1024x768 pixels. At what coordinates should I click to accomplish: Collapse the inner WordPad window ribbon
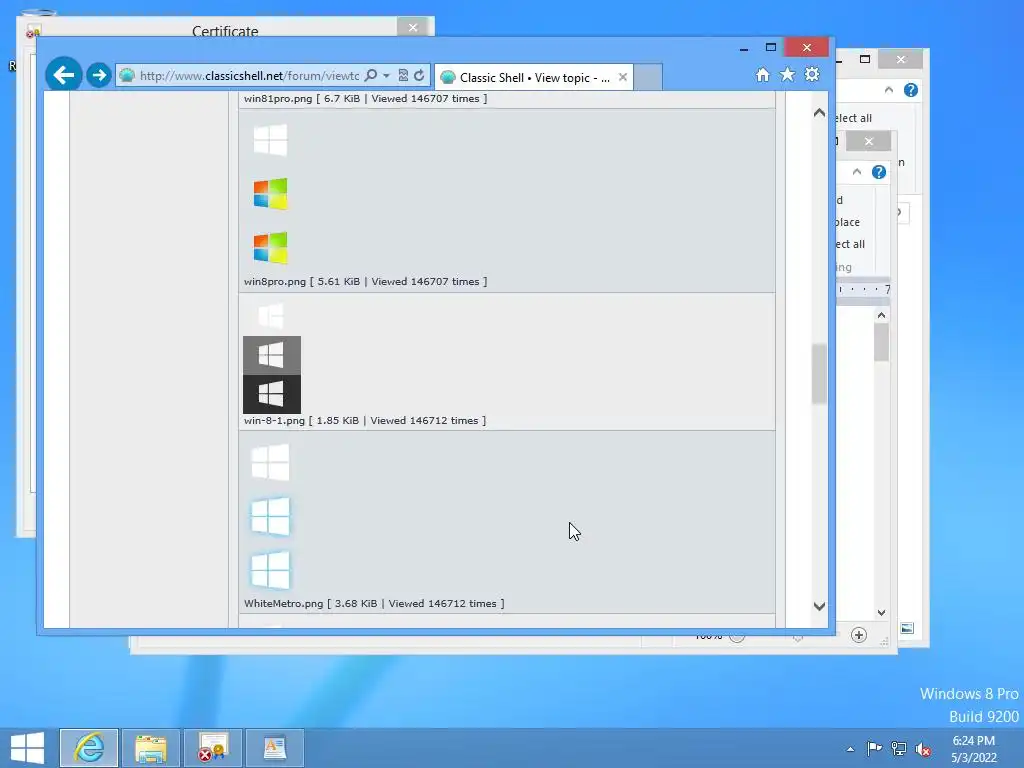(857, 172)
